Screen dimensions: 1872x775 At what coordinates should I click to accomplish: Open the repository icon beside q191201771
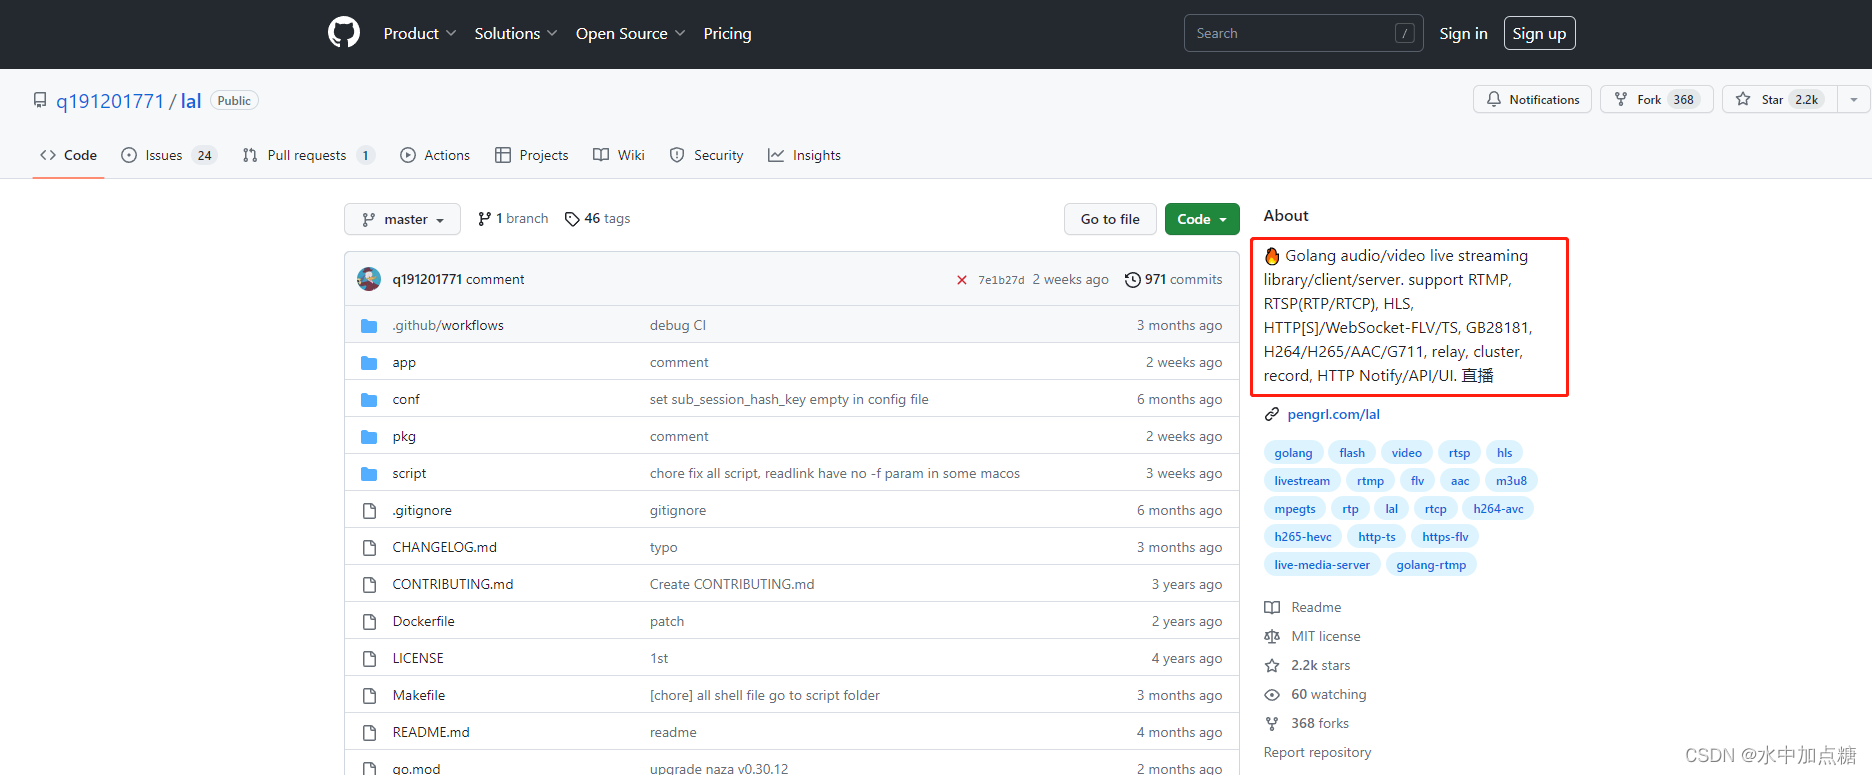pyautogui.click(x=40, y=100)
